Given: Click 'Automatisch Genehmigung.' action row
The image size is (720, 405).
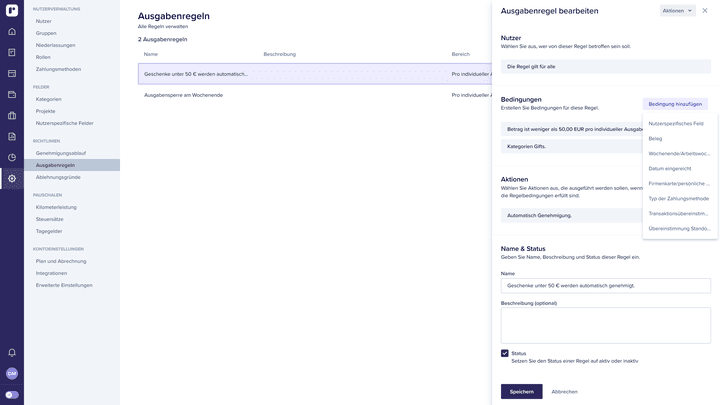Looking at the screenshot, I should point(572,215).
